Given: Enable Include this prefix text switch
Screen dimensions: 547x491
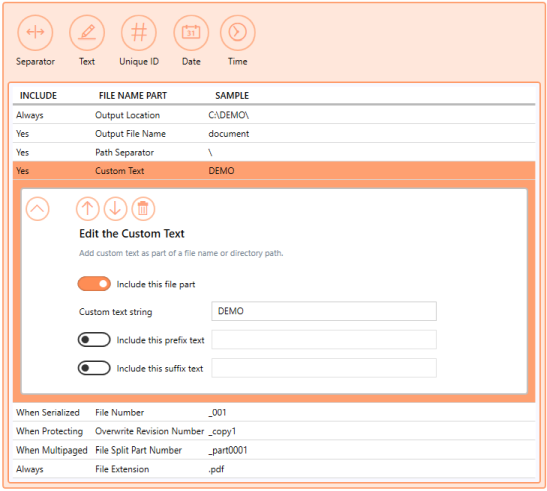Looking at the screenshot, I should tap(94, 340).
